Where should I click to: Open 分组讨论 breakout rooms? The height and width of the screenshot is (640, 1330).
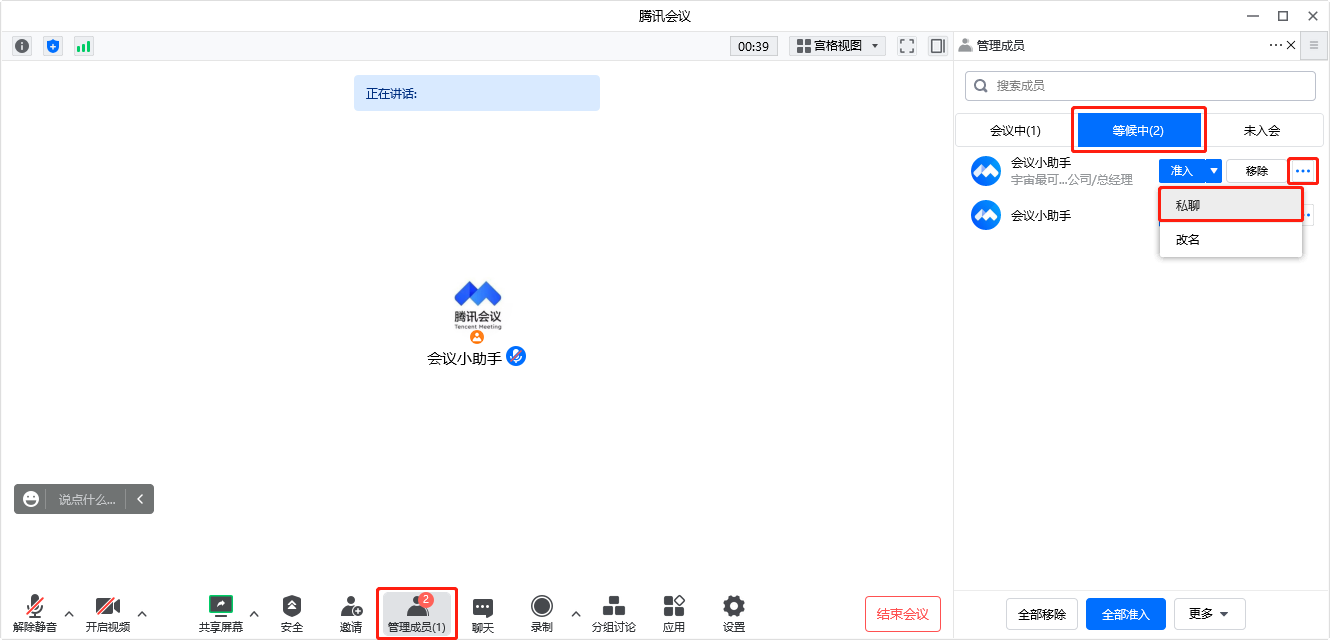614,613
